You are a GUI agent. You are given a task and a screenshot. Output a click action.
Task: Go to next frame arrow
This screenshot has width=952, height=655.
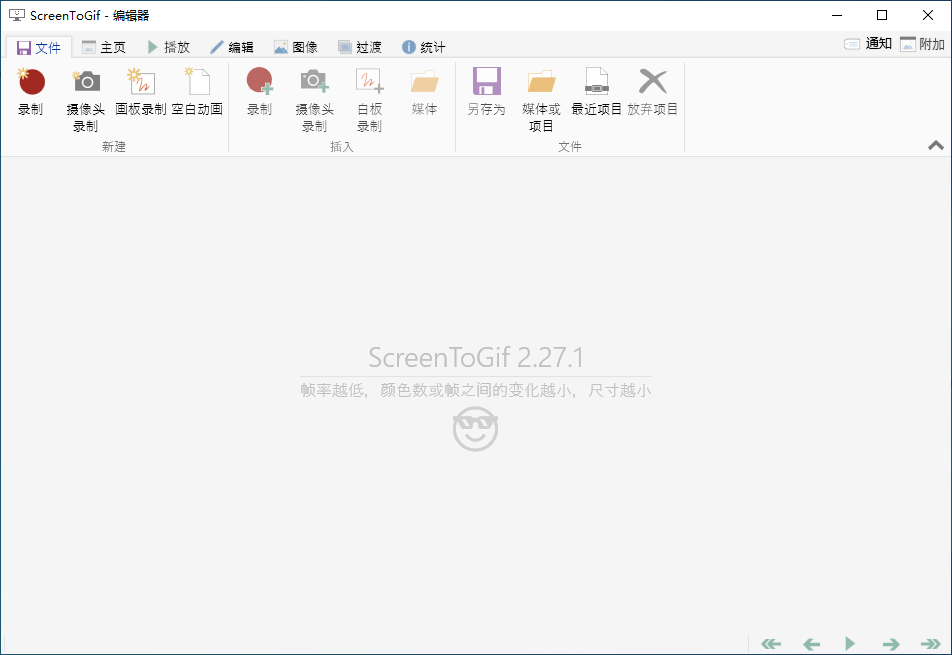coord(891,643)
